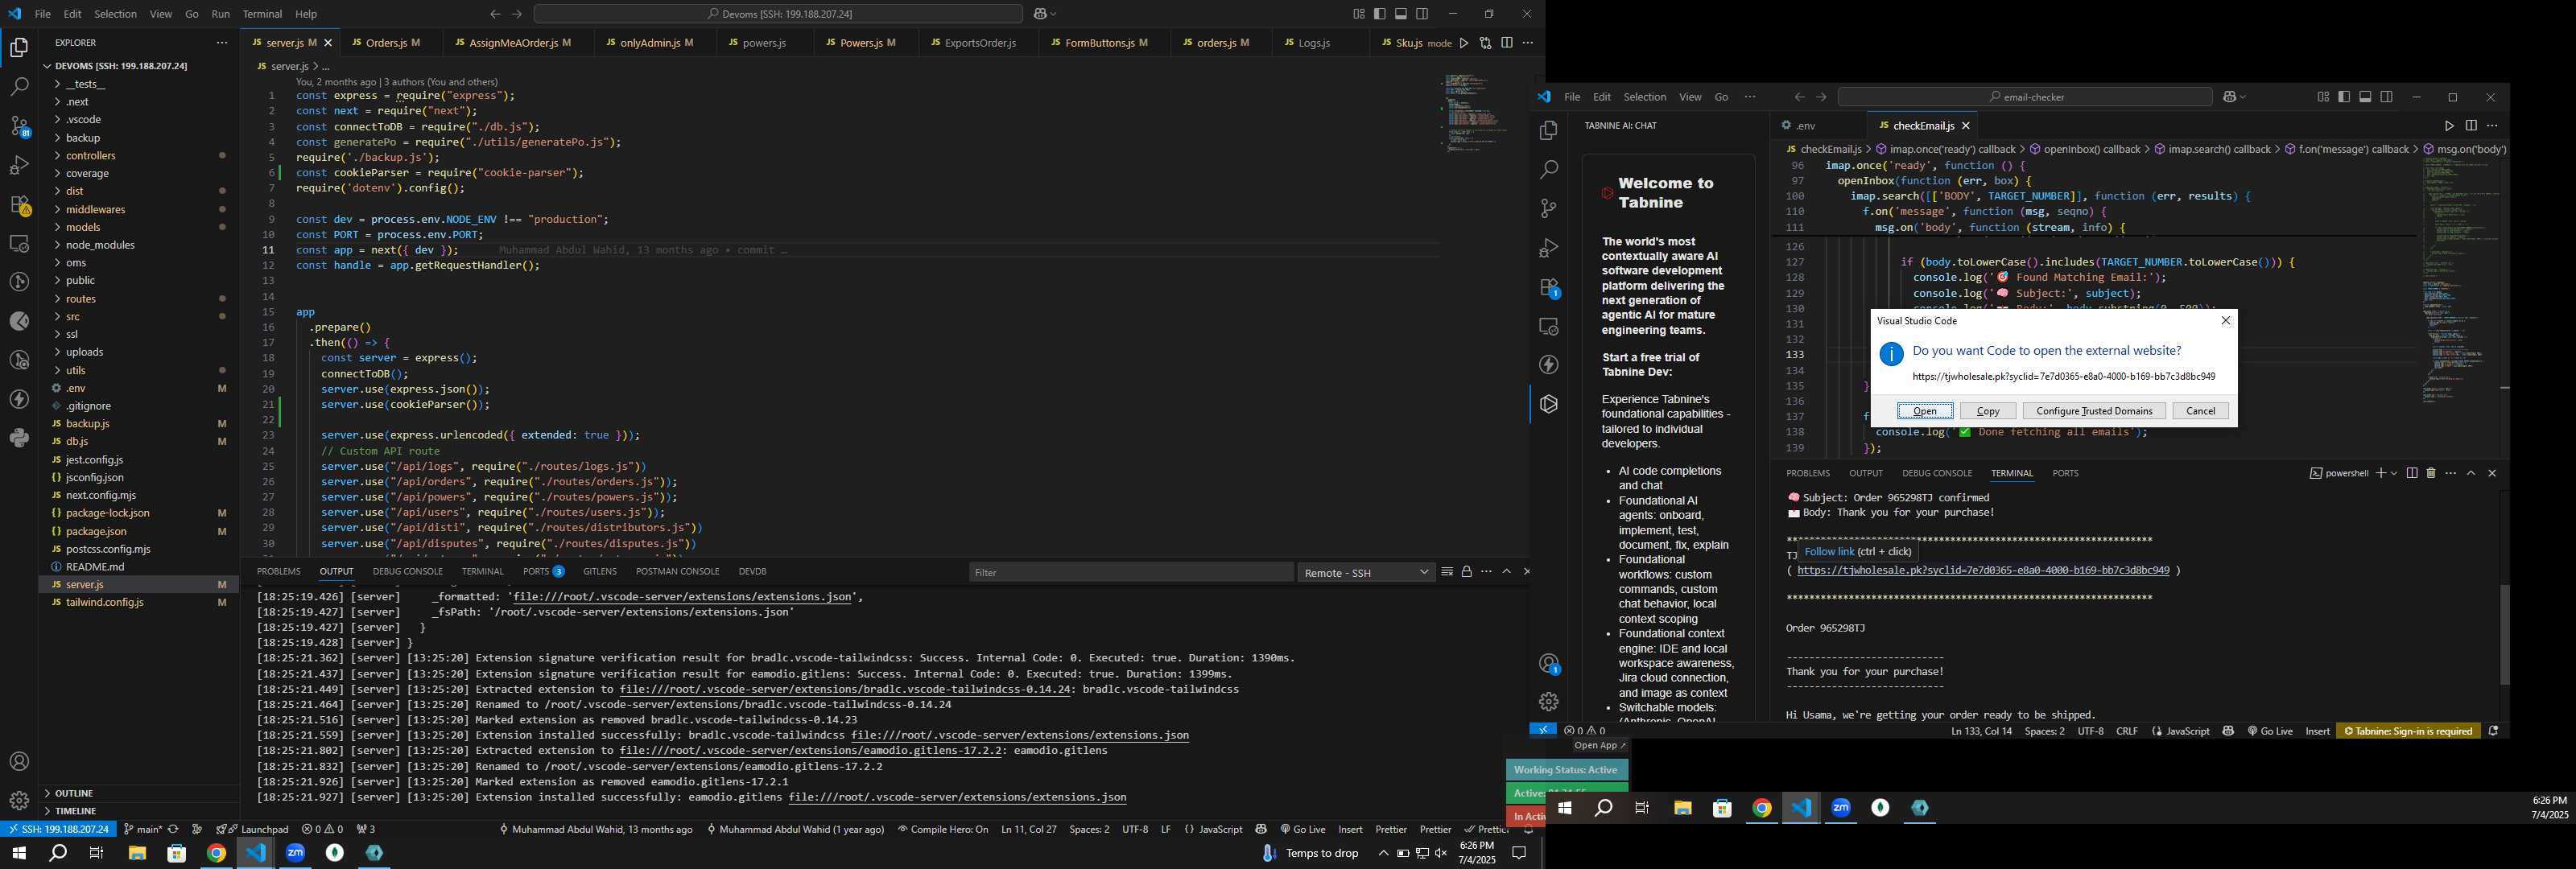Viewport: 2576px width, 869px height.
Task: Open Selection menu in email-checker window
Action: (1645, 97)
